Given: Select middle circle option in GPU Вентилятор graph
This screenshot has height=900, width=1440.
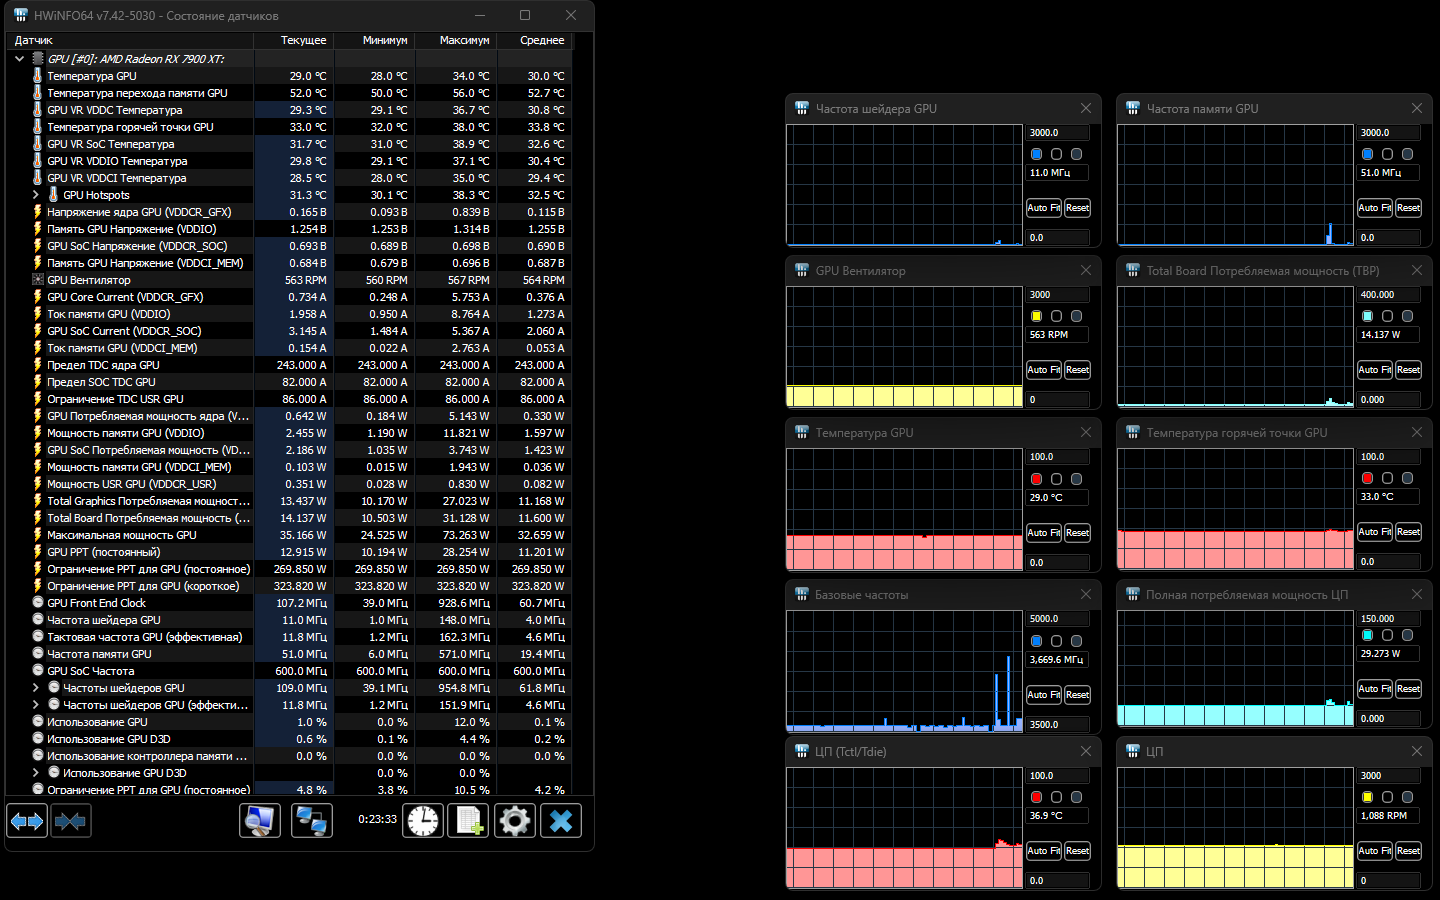Looking at the screenshot, I should [1056, 316].
